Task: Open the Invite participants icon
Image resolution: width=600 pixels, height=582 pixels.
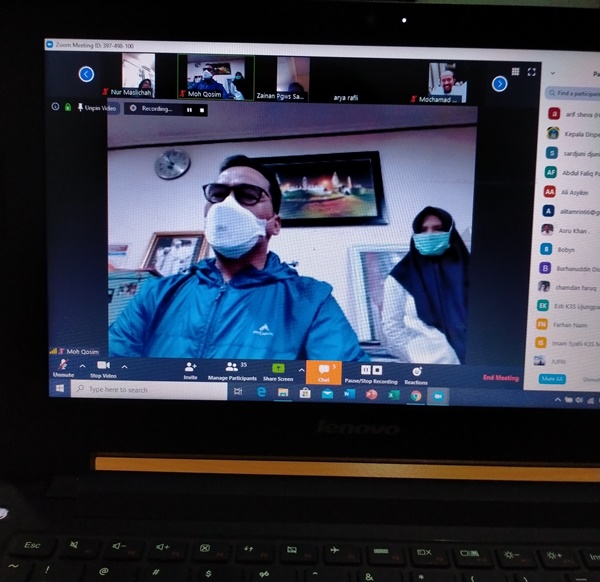Action: point(190,368)
